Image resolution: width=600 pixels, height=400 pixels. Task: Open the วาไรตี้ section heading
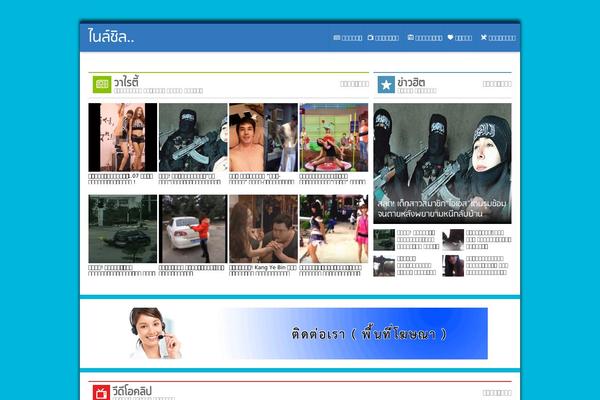[x=126, y=82]
